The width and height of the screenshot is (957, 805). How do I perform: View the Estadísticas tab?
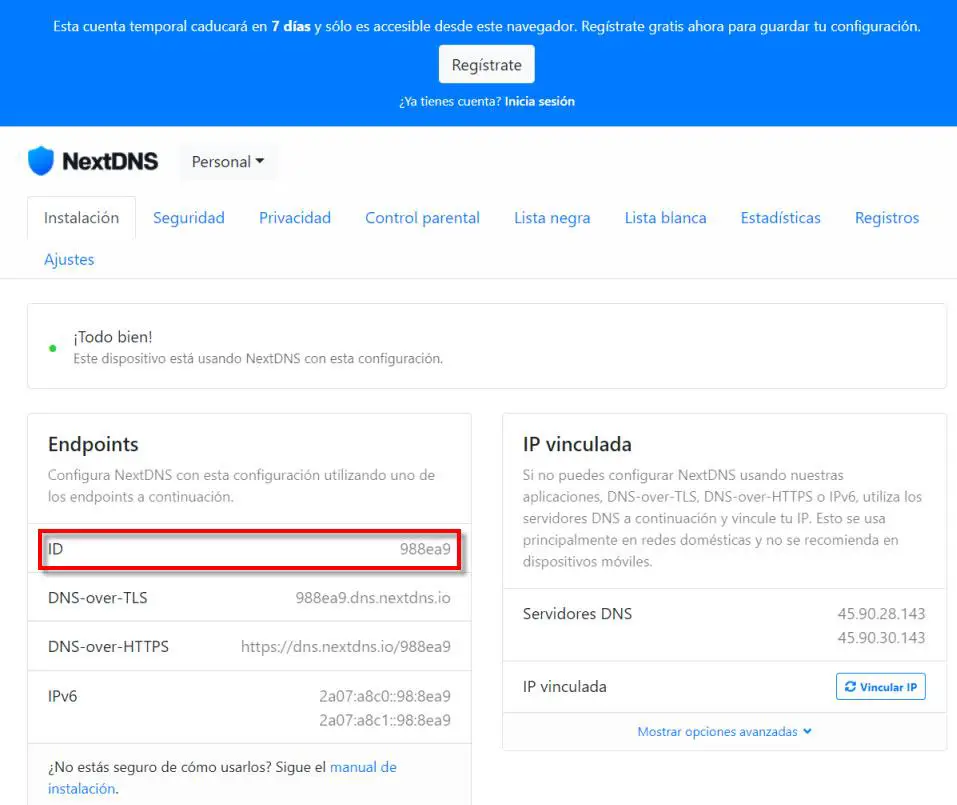click(780, 218)
